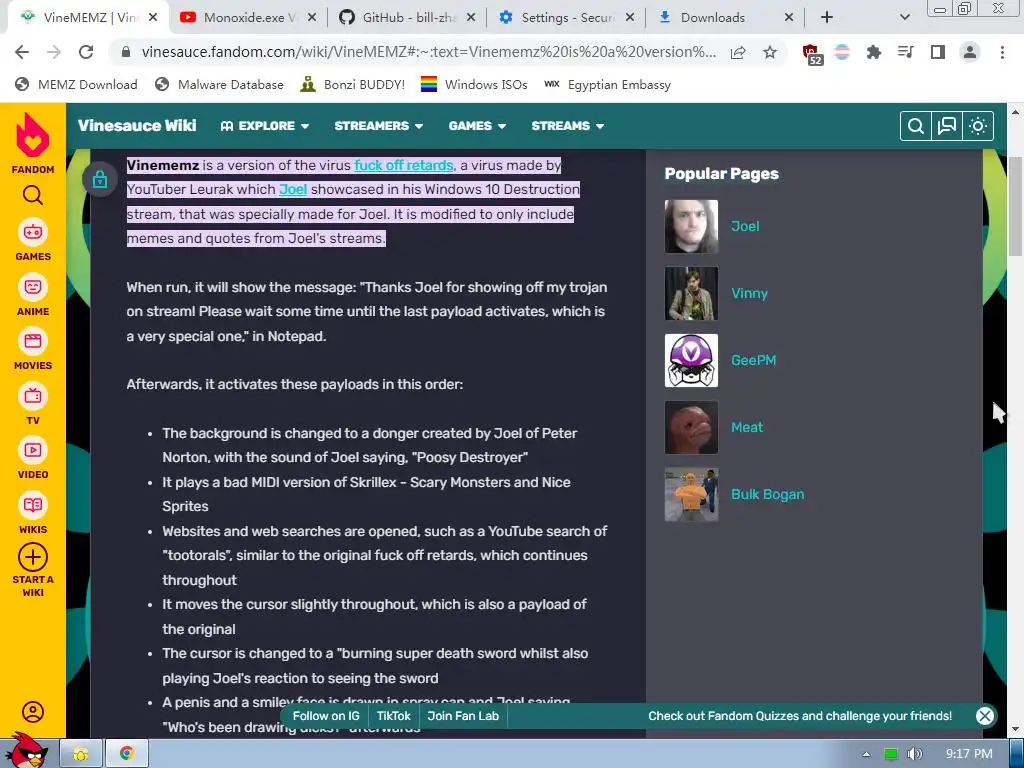
Task: Expand the STREAMS dropdown menu
Action: pyautogui.click(x=568, y=126)
